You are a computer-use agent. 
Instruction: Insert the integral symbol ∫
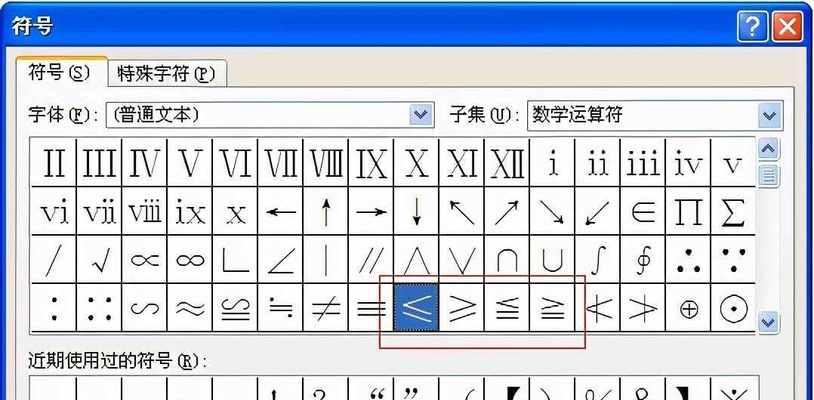[598, 259]
